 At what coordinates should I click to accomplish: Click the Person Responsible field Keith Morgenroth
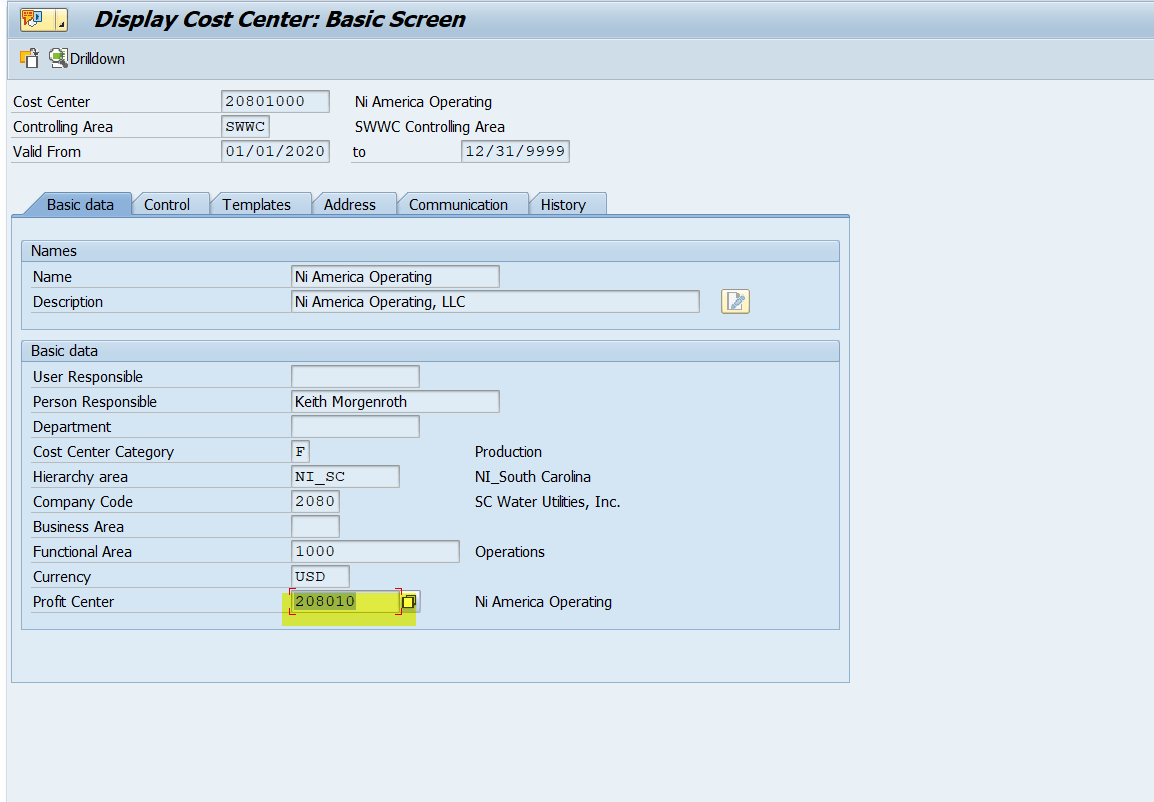click(x=394, y=402)
